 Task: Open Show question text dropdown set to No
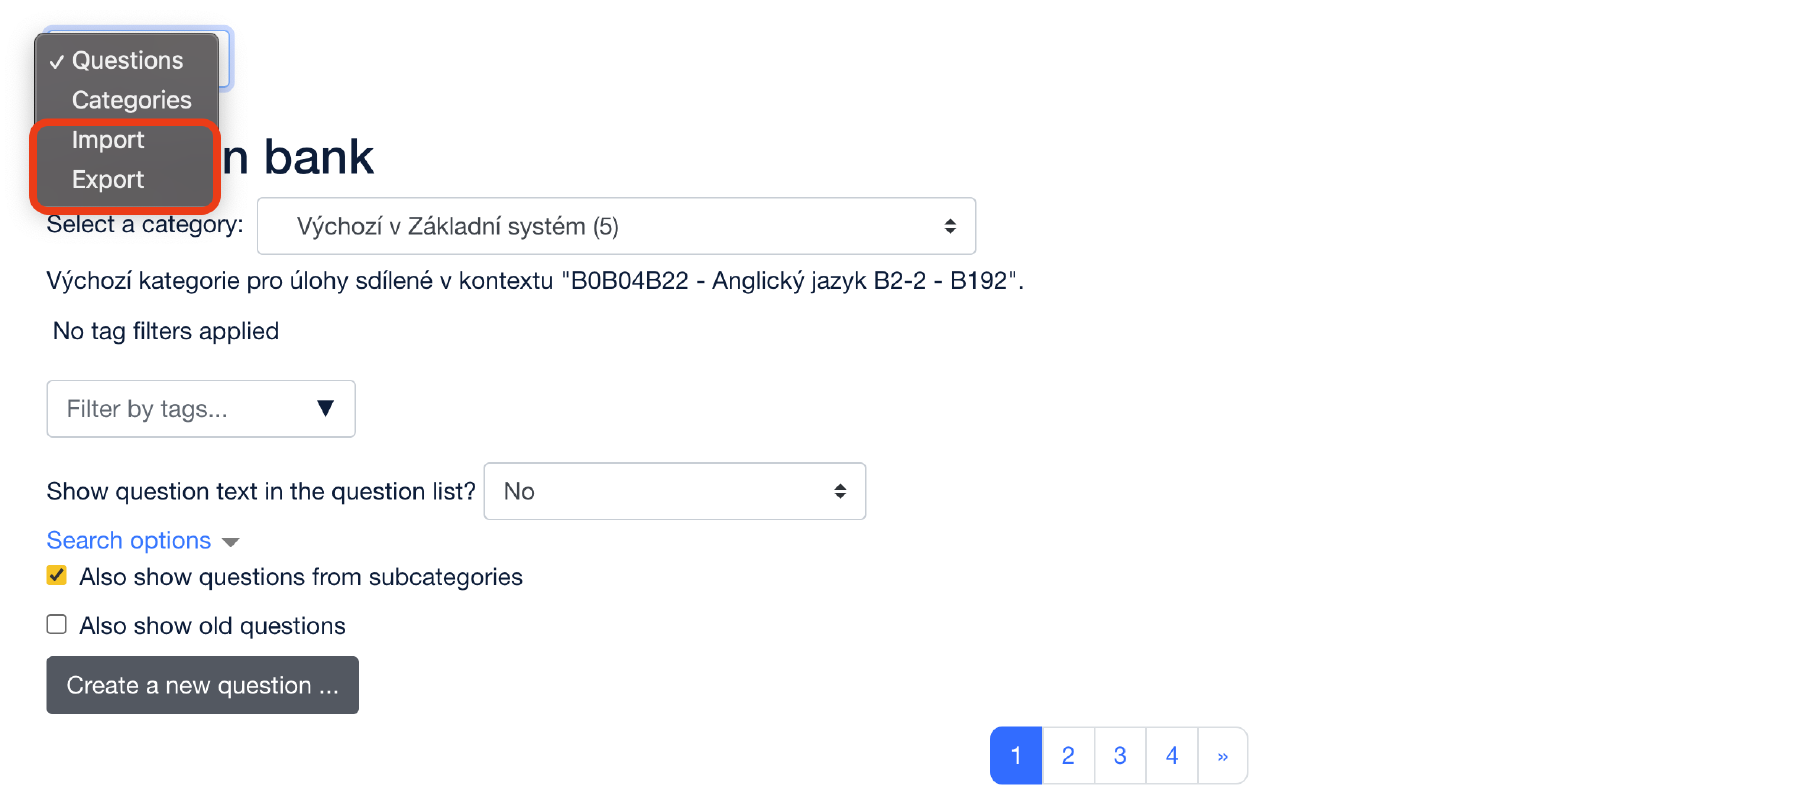[x=674, y=491]
